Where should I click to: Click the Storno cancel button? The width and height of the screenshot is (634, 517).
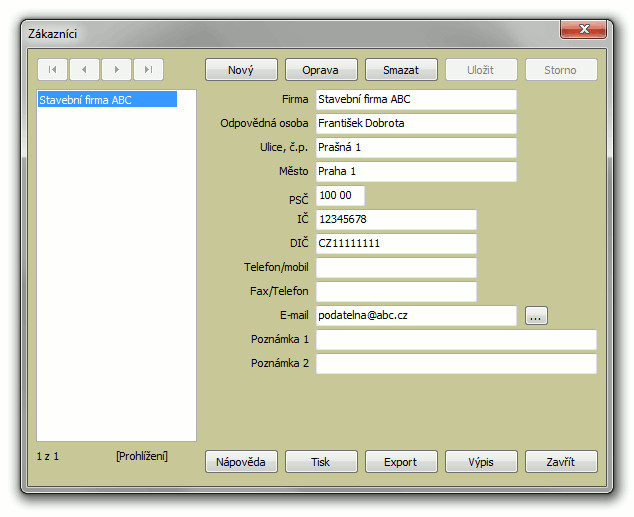[561, 70]
